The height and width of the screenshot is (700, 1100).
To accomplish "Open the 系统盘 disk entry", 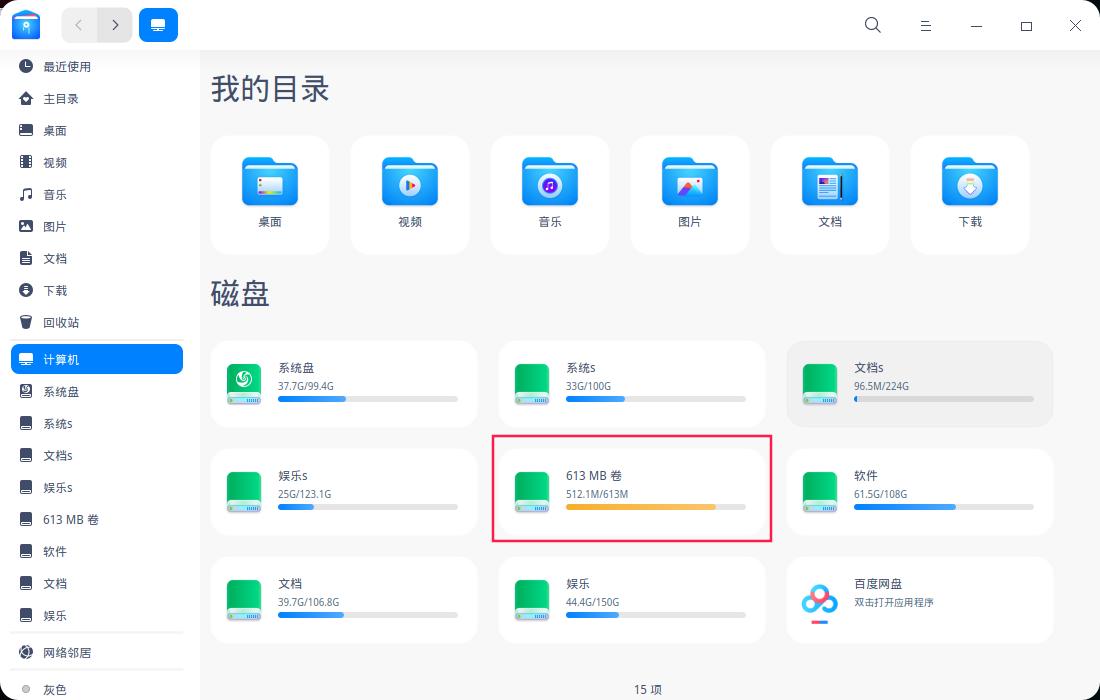I will point(343,383).
